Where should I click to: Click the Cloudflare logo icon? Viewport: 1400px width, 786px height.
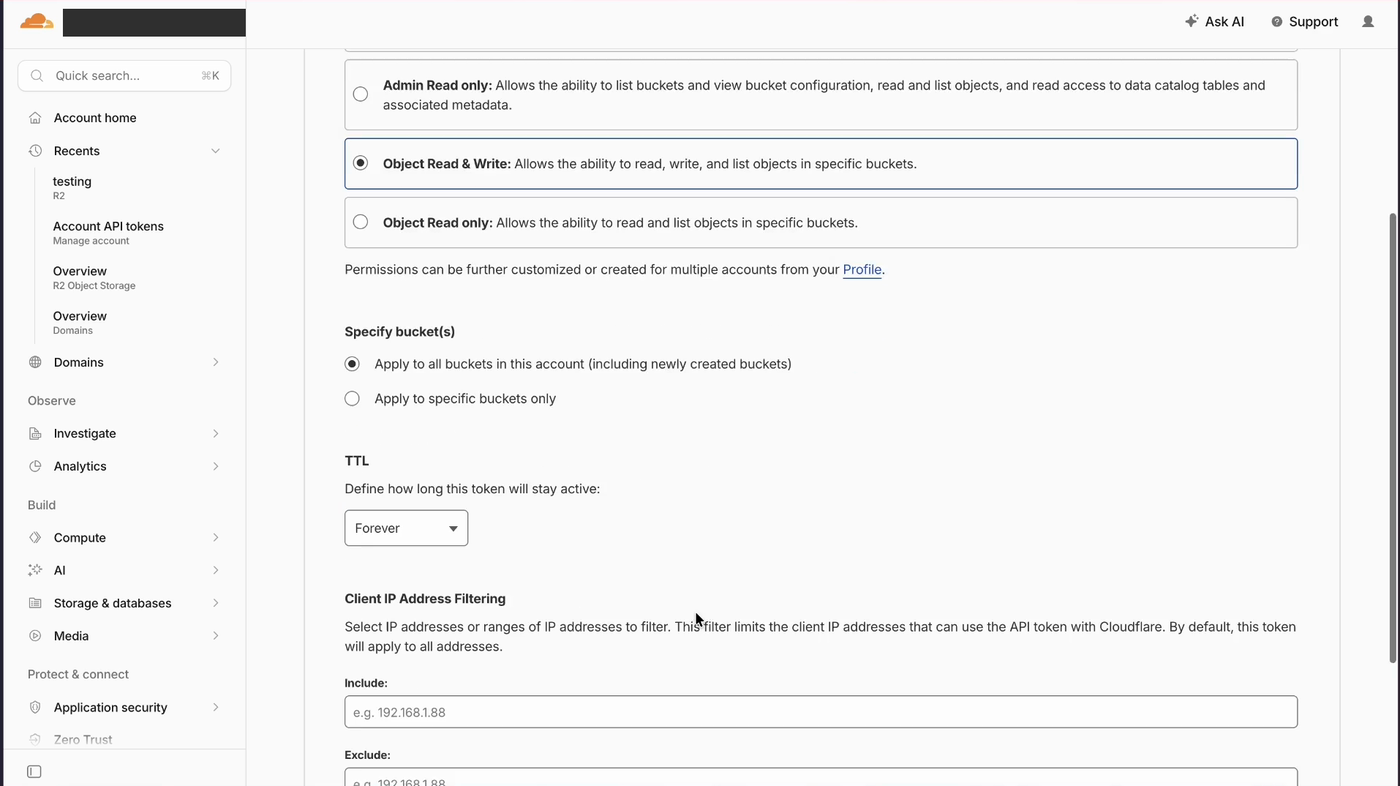pyautogui.click(x=37, y=21)
